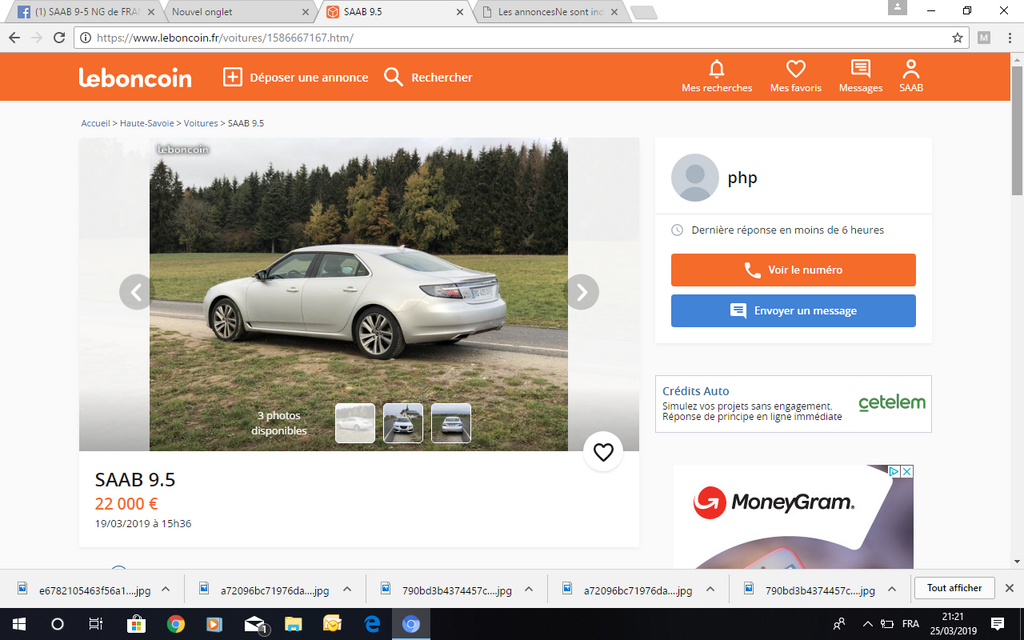Expand options for e6782105463f56a1 download
Viewport: 1024px width, 640px height.
(166, 590)
